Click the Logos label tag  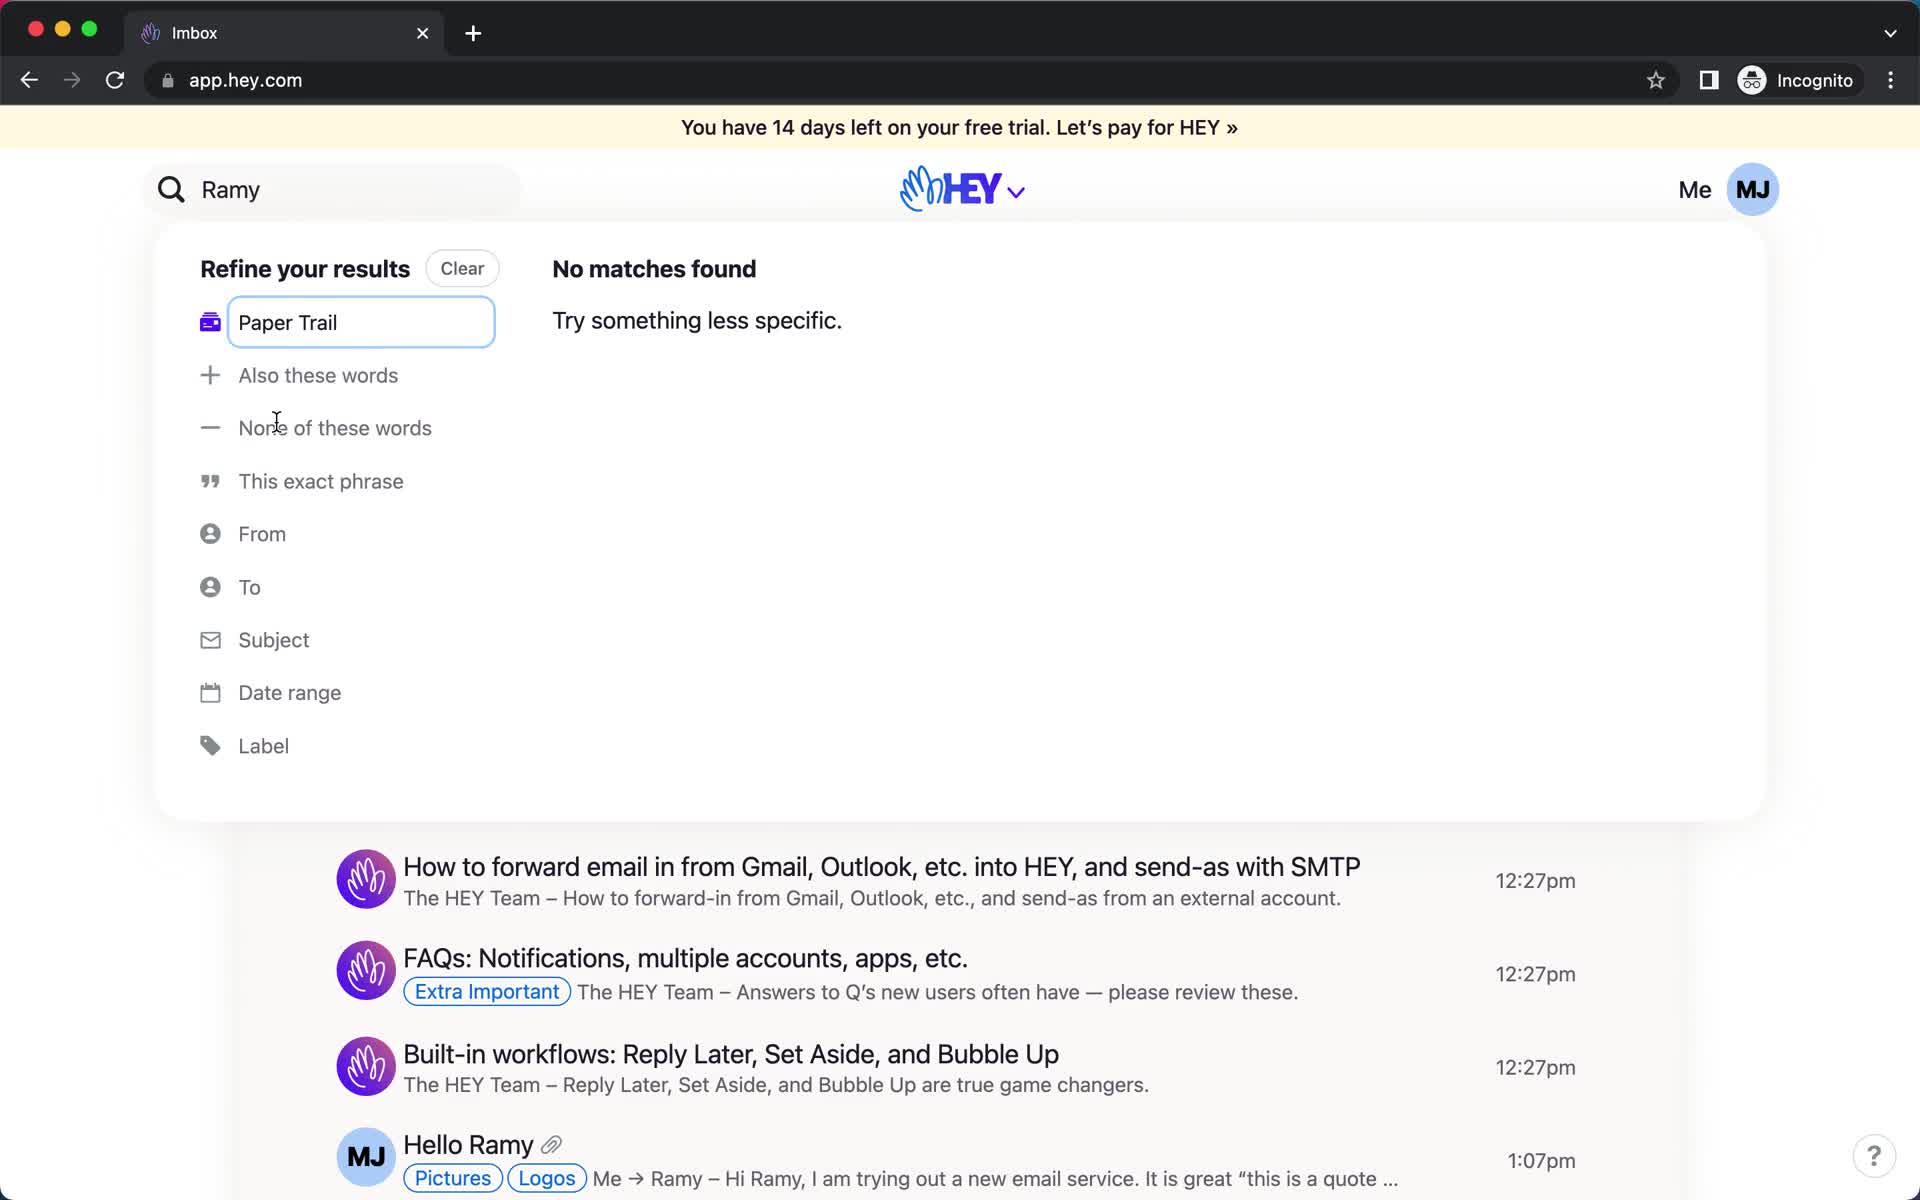(x=546, y=1178)
